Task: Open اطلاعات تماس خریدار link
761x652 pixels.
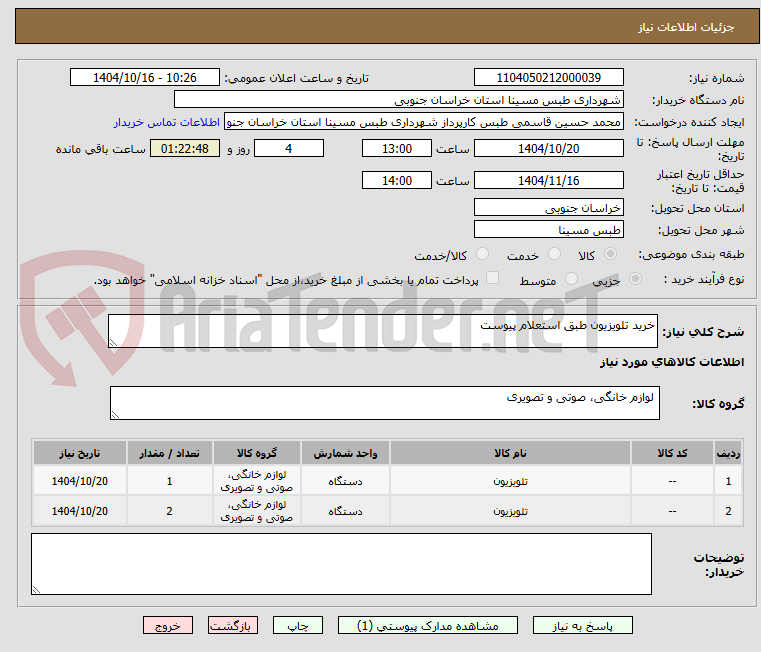Action: (167, 122)
